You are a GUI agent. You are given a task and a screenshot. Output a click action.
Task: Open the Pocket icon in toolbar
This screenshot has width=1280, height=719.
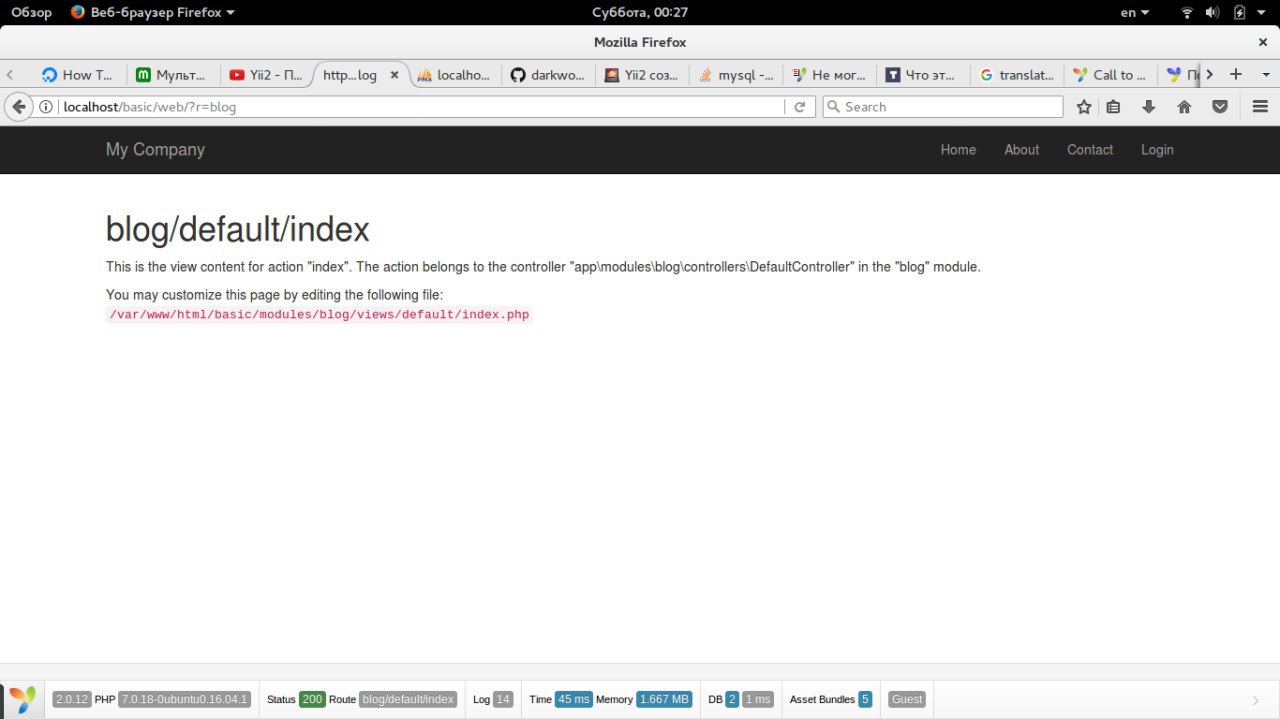point(1220,107)
